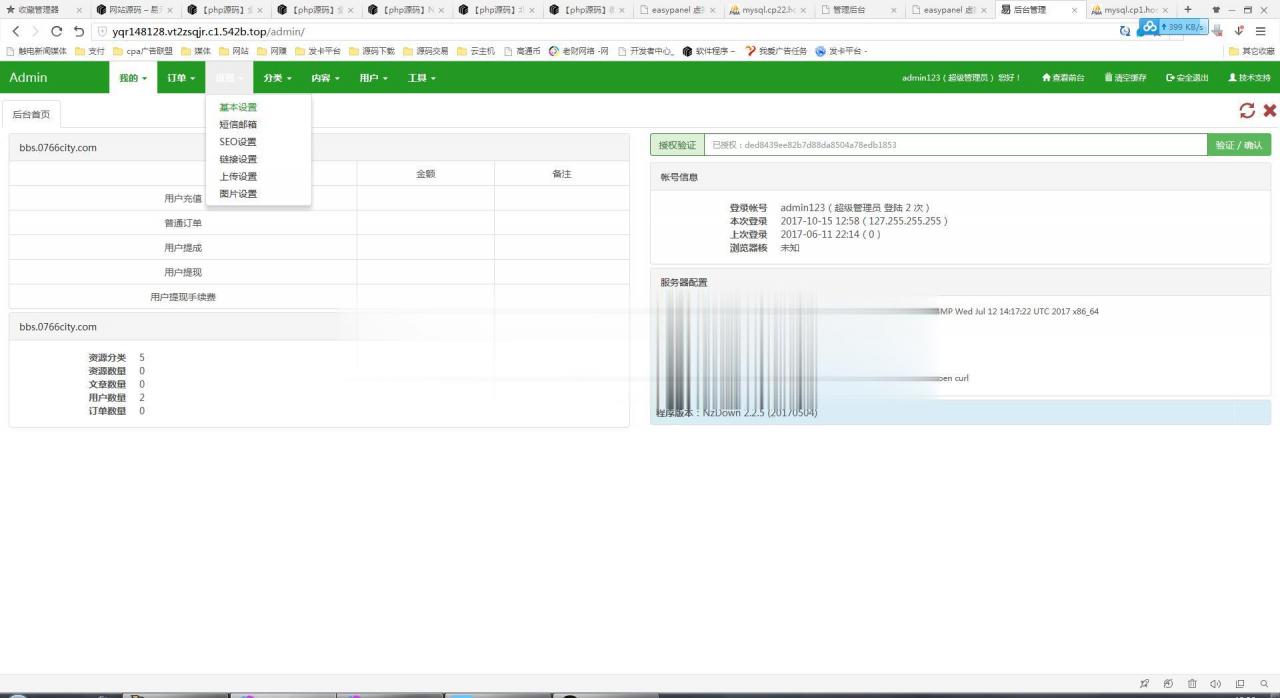Open the 源码下载 bookmark folder
1280x698 pixels.
click(x=372, y=51)
